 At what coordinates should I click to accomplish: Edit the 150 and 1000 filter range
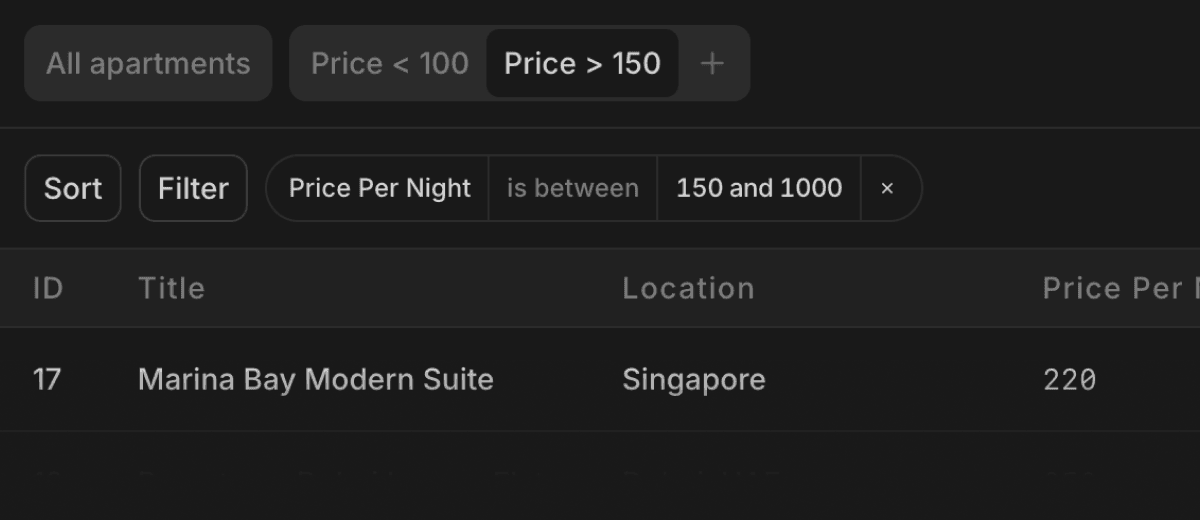coord(759,188)
